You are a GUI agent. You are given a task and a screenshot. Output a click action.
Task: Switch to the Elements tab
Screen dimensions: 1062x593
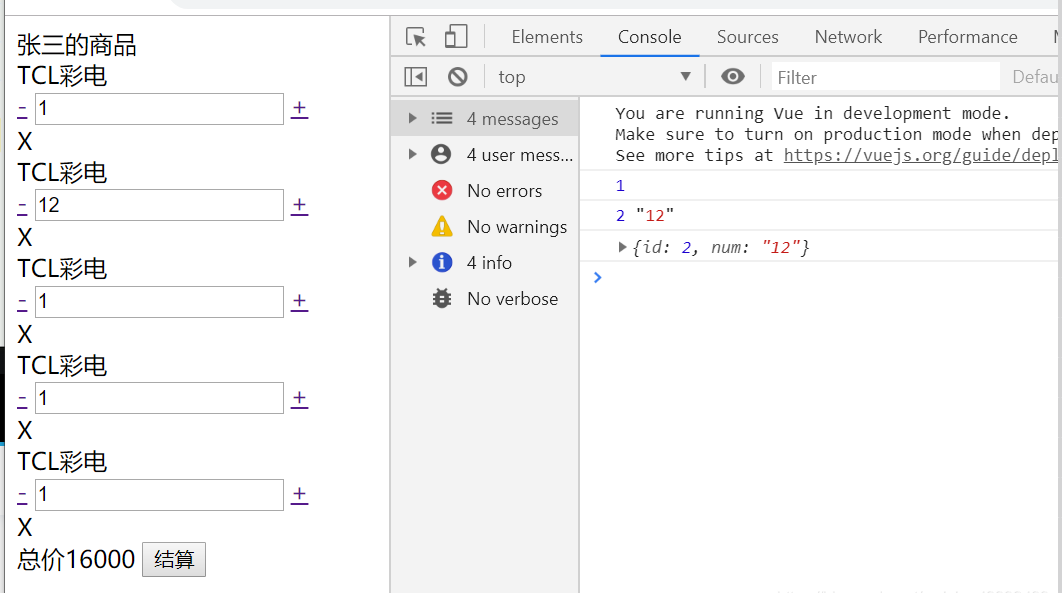[547, 37]
